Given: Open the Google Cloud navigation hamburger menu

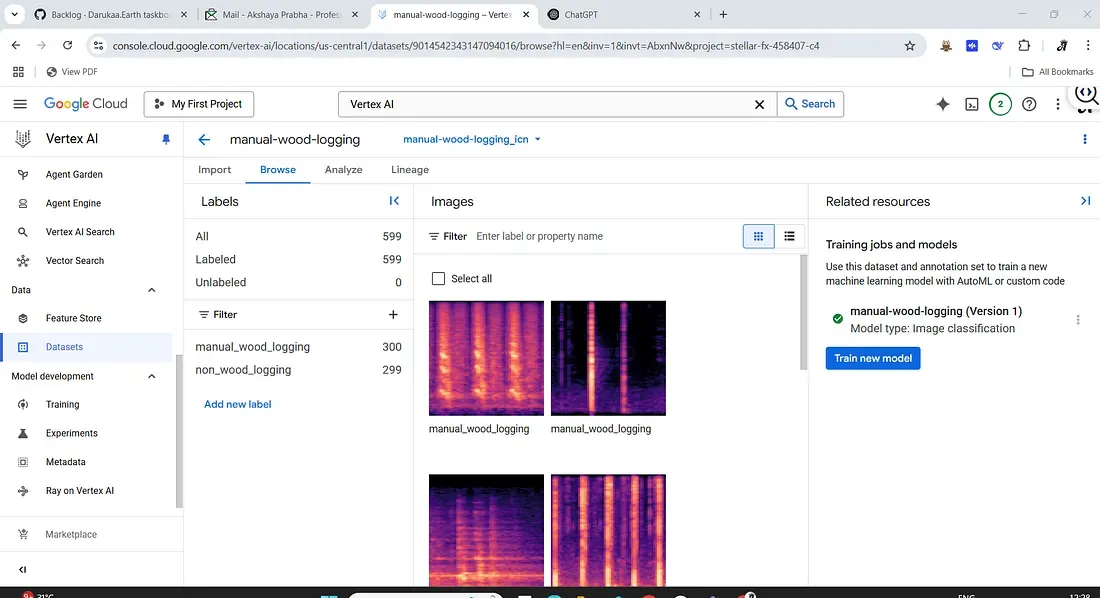Looking at the screenshot, I should click(x=20, y=104).
